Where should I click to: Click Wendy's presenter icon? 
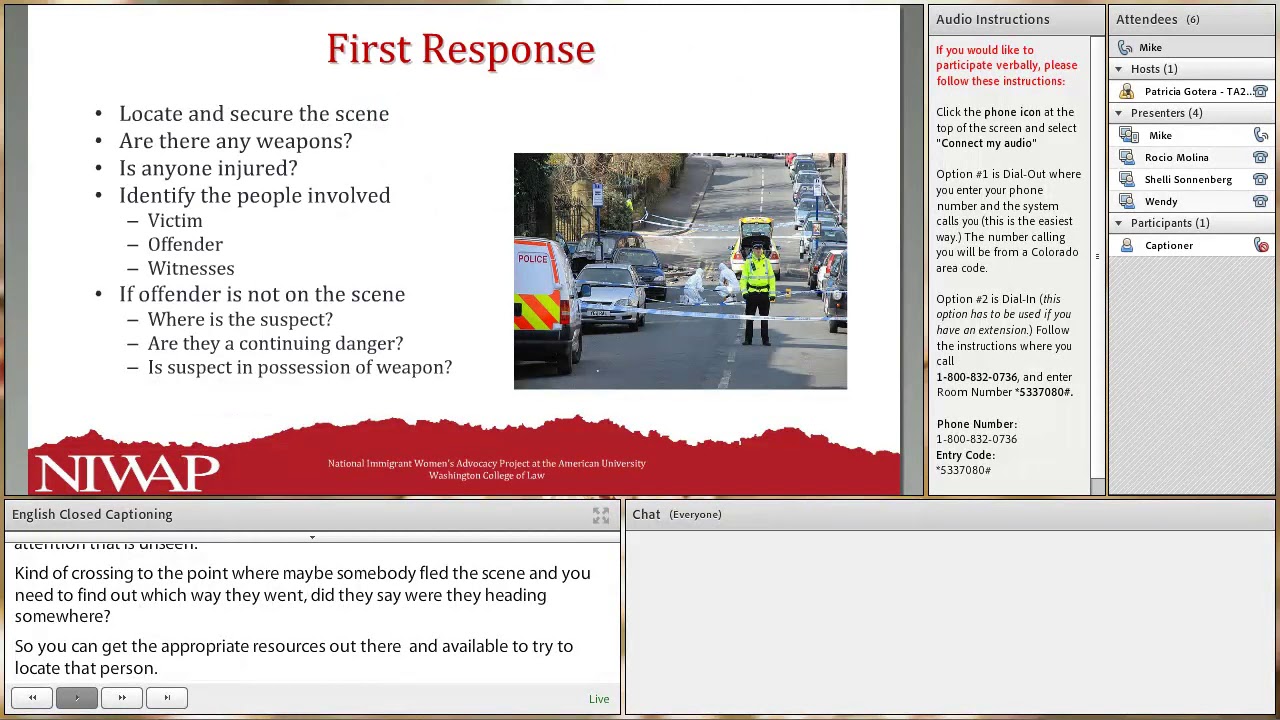[x=1127, y=202]
